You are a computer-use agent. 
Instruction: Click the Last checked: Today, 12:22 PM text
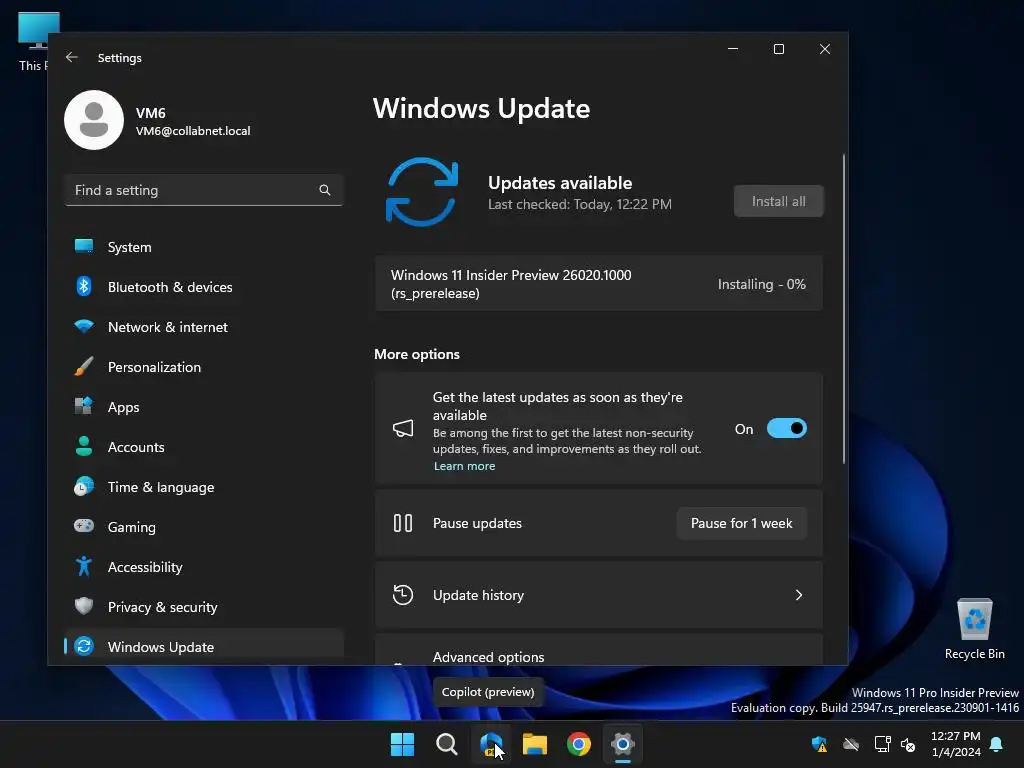pyautogui.click(x=579, y=204)
